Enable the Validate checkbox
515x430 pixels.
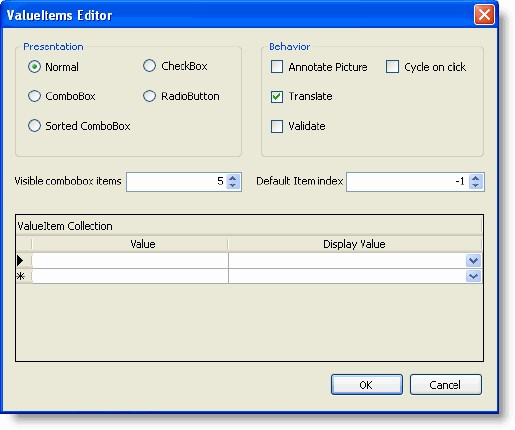(277, 126)
